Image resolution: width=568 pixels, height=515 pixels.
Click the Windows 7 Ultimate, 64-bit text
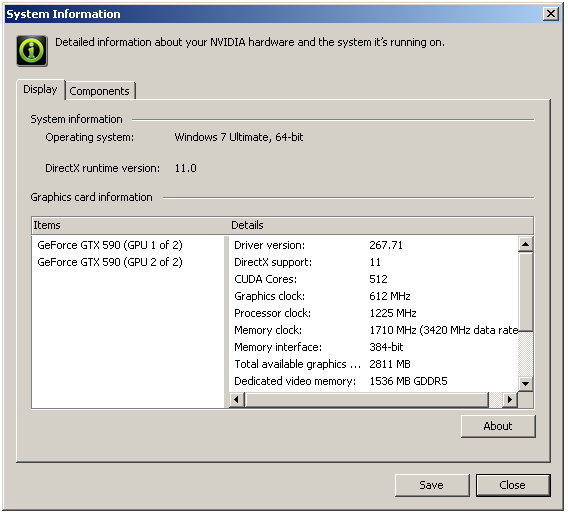(x=239, y=137)
